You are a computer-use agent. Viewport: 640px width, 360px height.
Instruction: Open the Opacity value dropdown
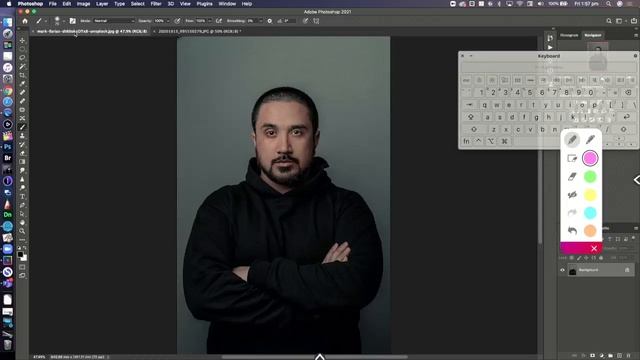click(168, 21)
